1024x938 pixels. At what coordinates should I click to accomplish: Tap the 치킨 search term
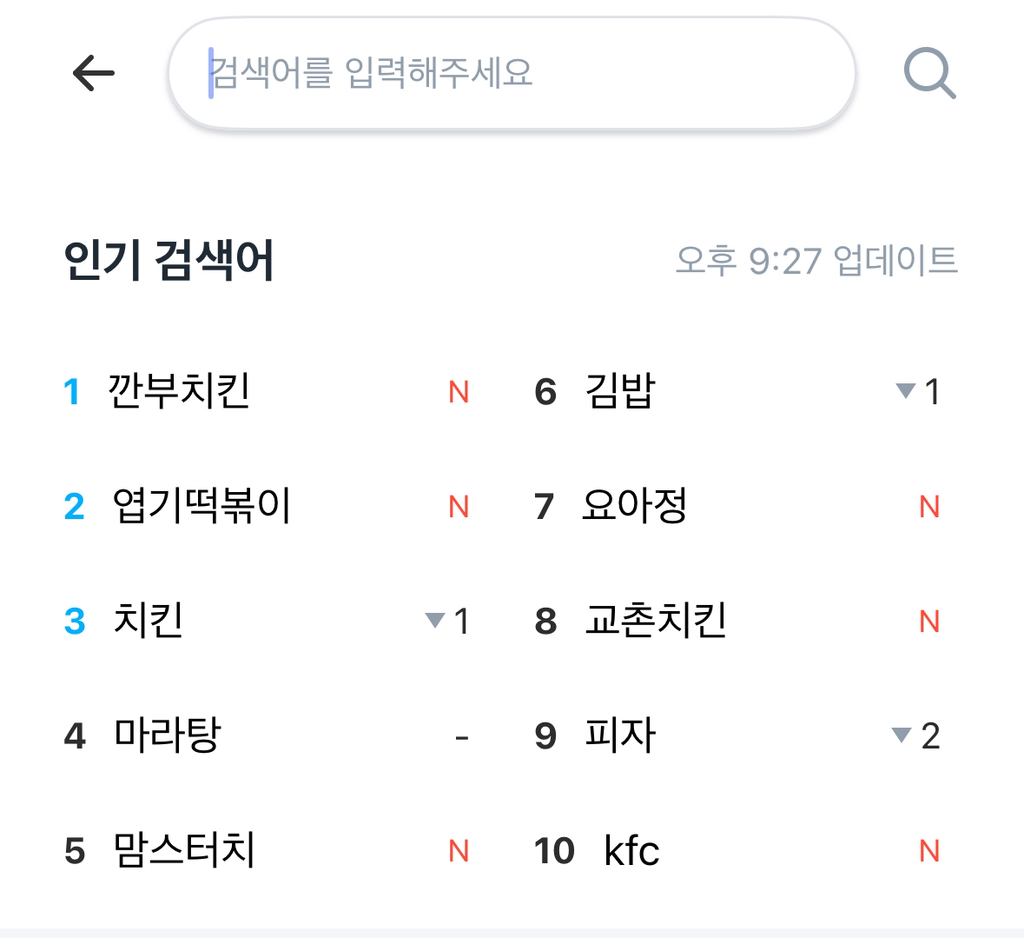point(148,621)
